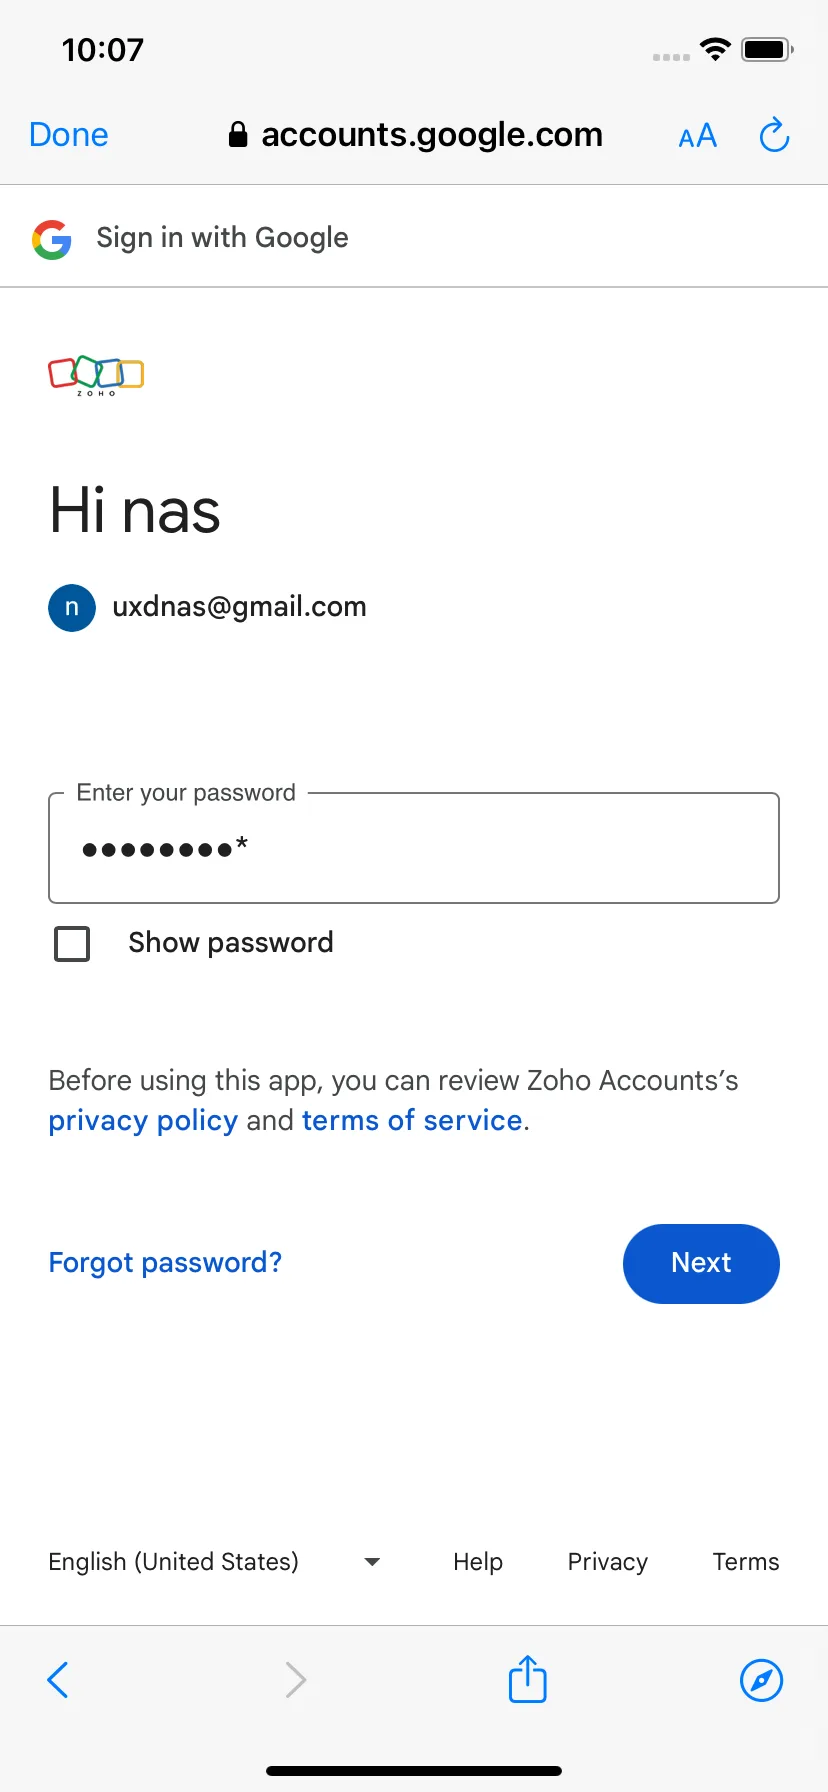The width and height of the screenshot is (828, 1792).
Task: Tap the blue 'n' account avatar
Action: point(72,608)
